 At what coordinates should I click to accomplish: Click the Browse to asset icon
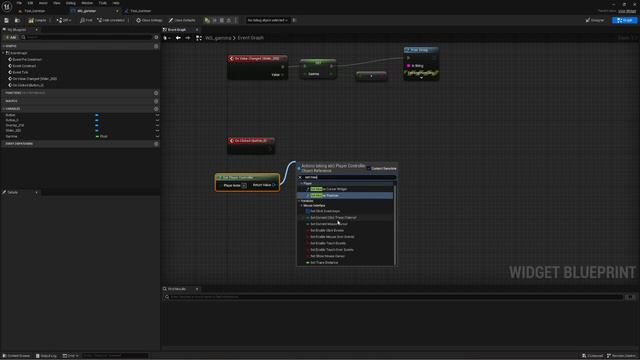[x=17, y=20]
